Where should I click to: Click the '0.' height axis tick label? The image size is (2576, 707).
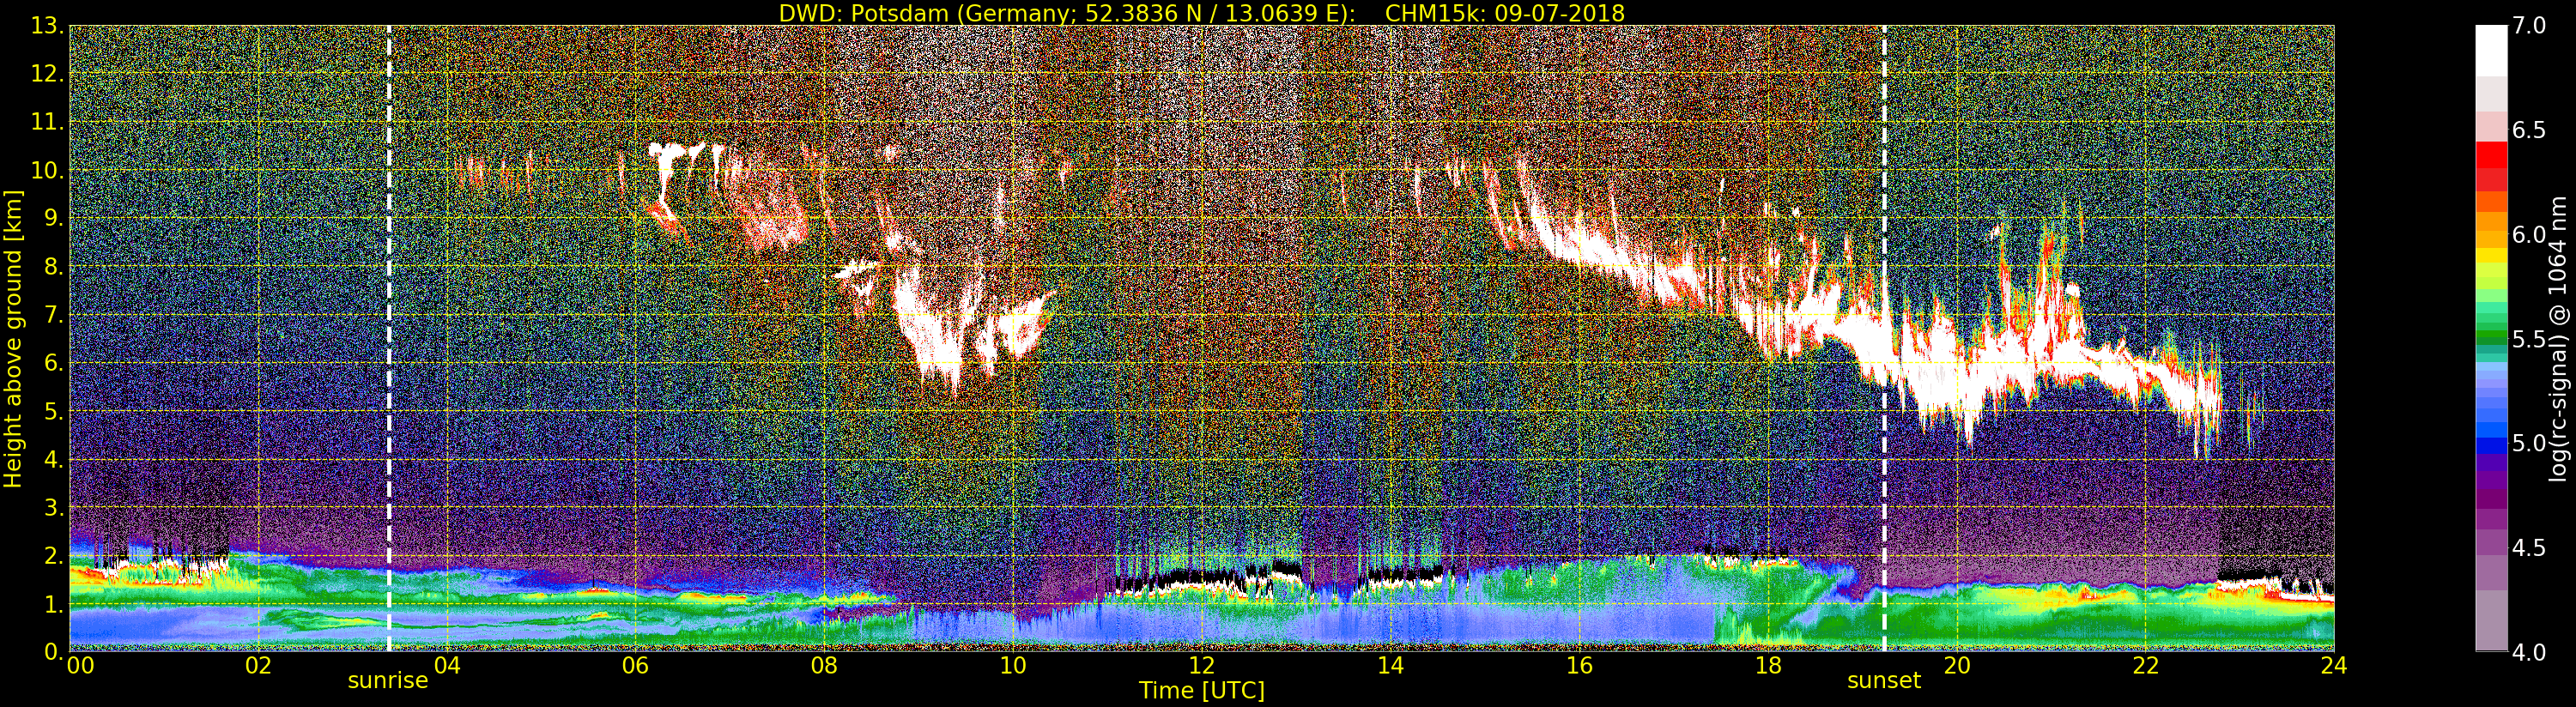(x=53, y=651)
